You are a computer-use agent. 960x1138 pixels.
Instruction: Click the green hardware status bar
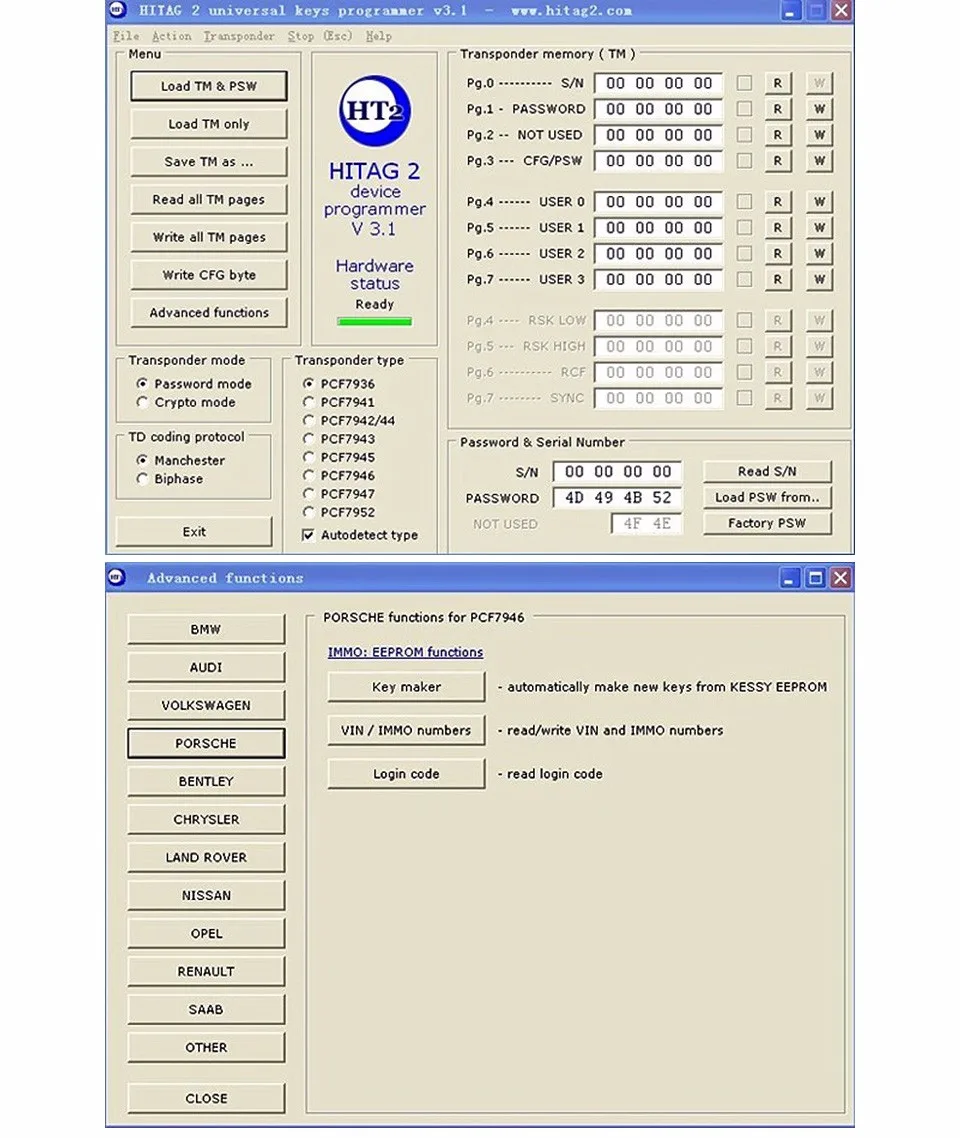coord(374,321)
